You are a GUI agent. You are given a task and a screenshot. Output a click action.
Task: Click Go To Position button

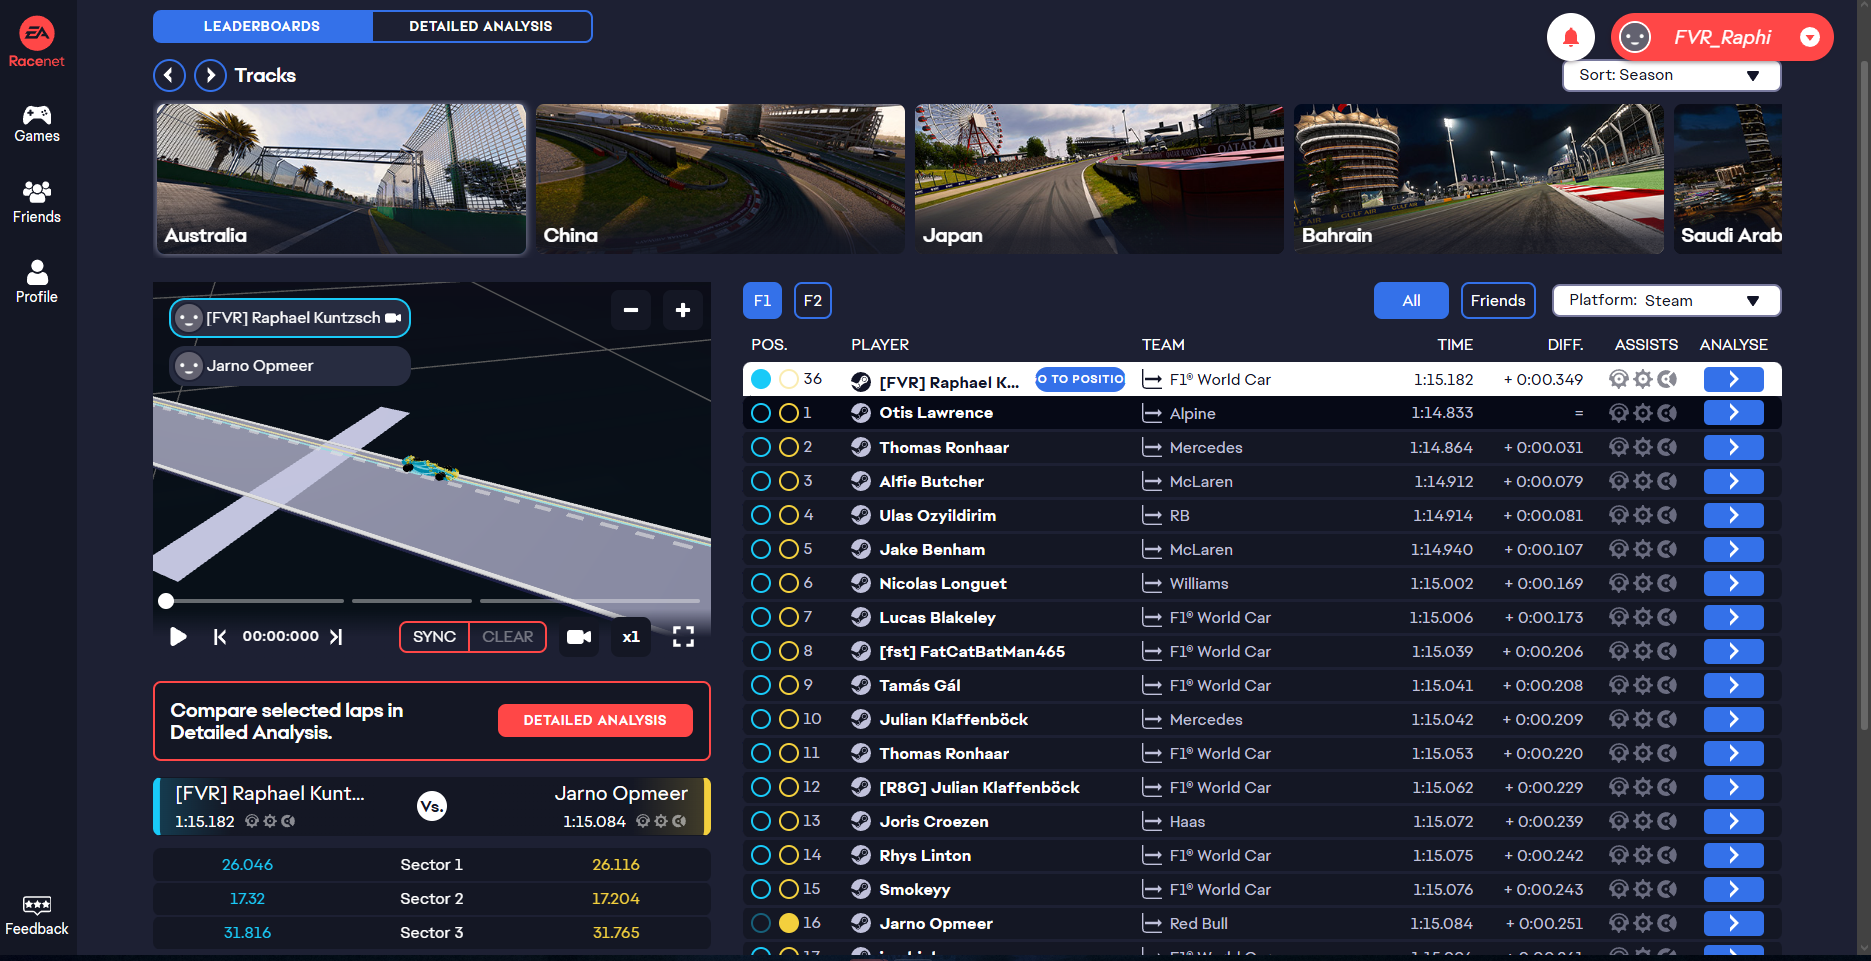[x=1081, y=379]
